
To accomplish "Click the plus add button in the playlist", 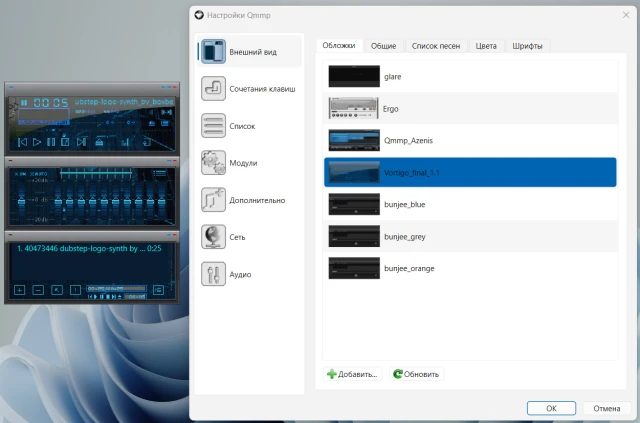I will [19, 290].
